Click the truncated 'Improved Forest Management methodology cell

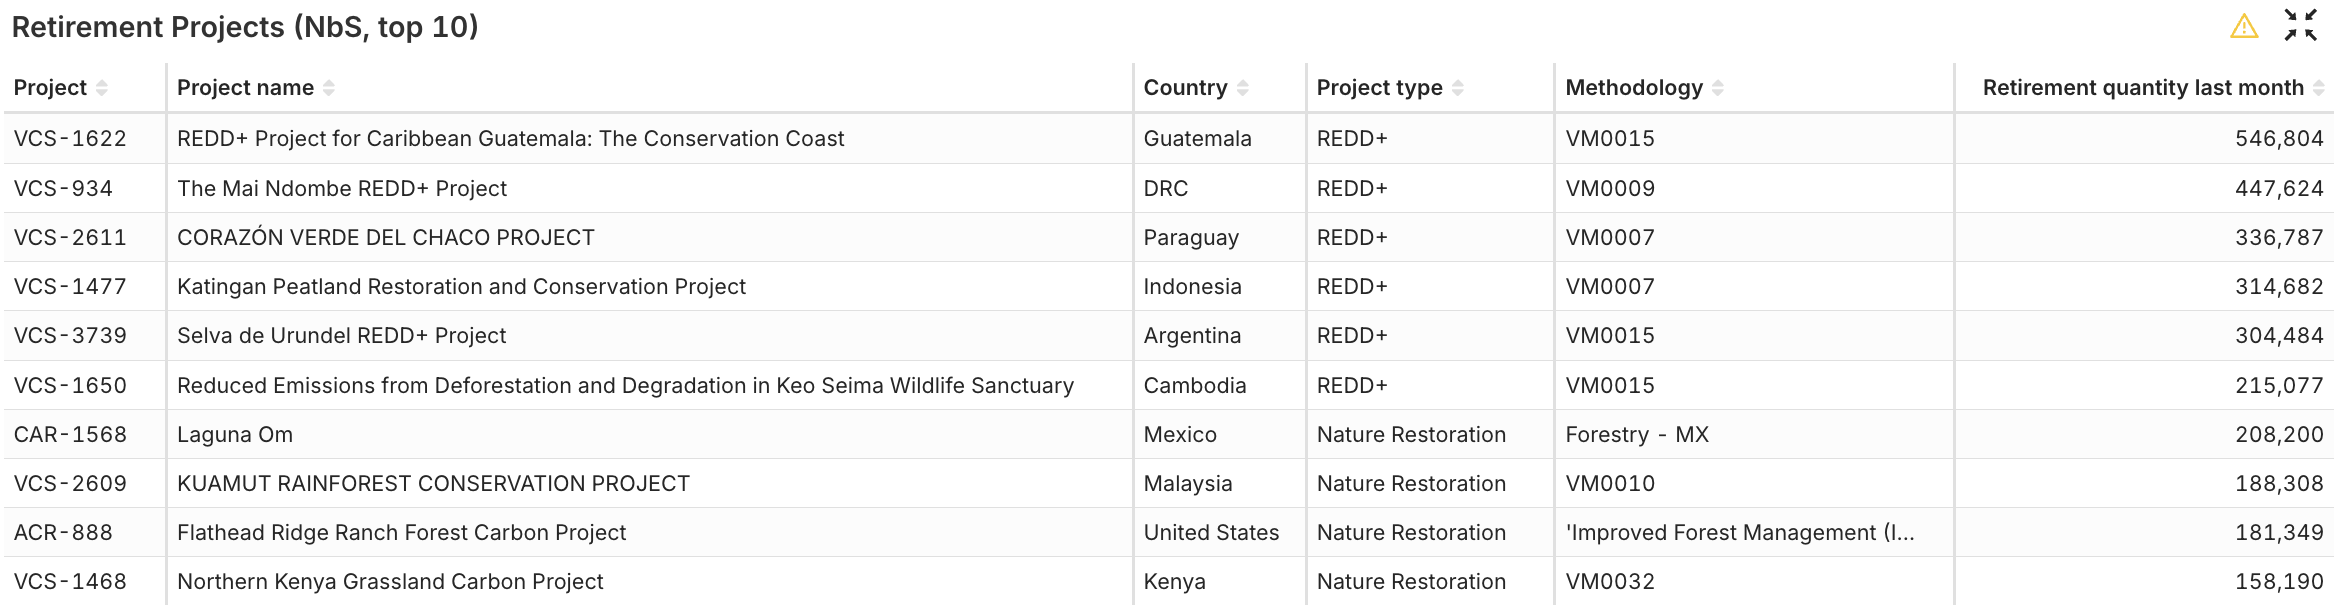tap(1740, 532)
